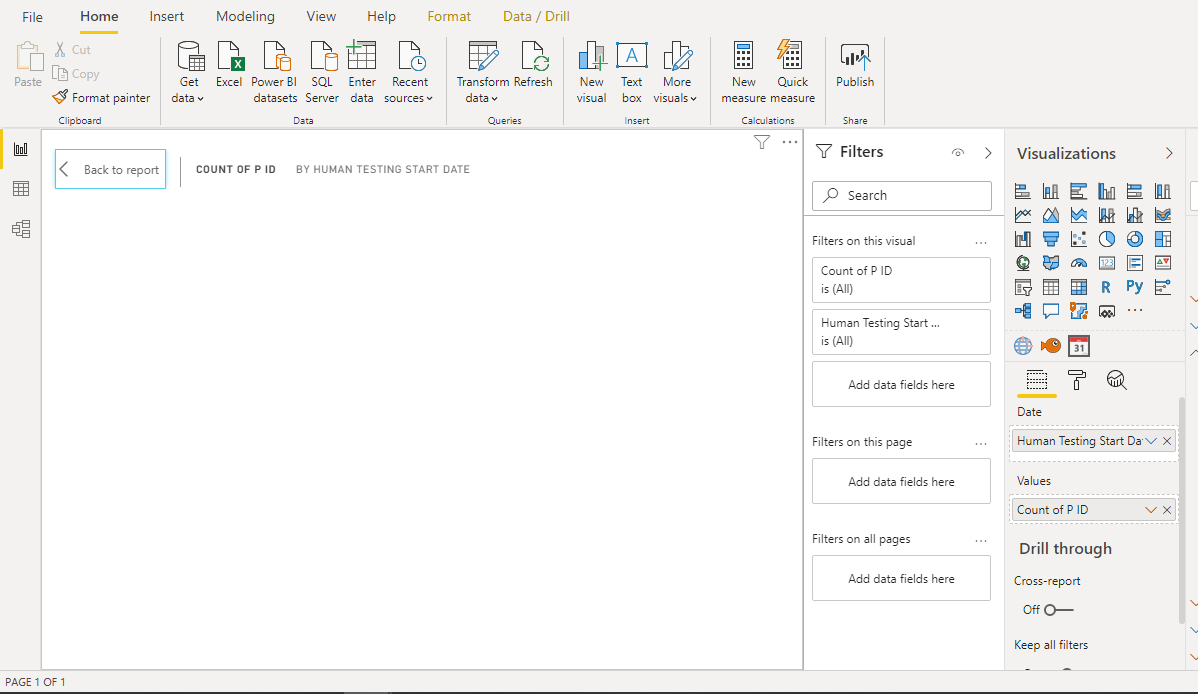Select the Stacked bar chart visual
The height and width of the screenshot is (694, 1198).
point(1023,191)
